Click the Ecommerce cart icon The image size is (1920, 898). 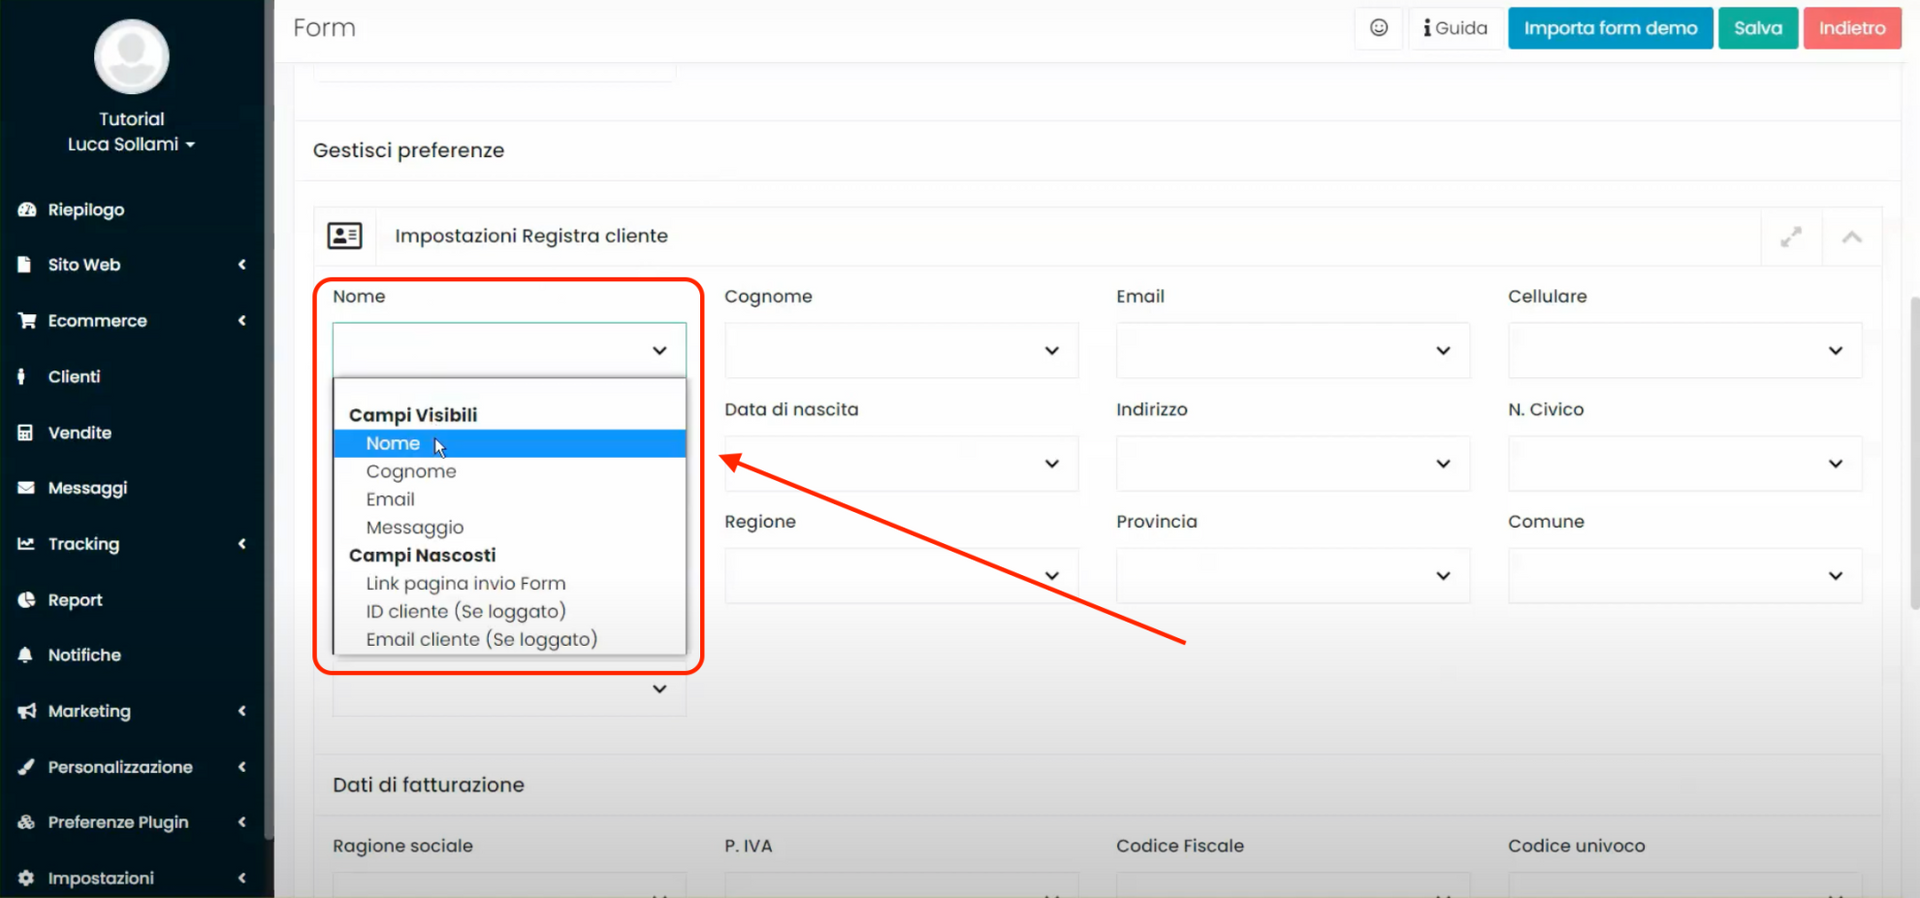[27, 320]
